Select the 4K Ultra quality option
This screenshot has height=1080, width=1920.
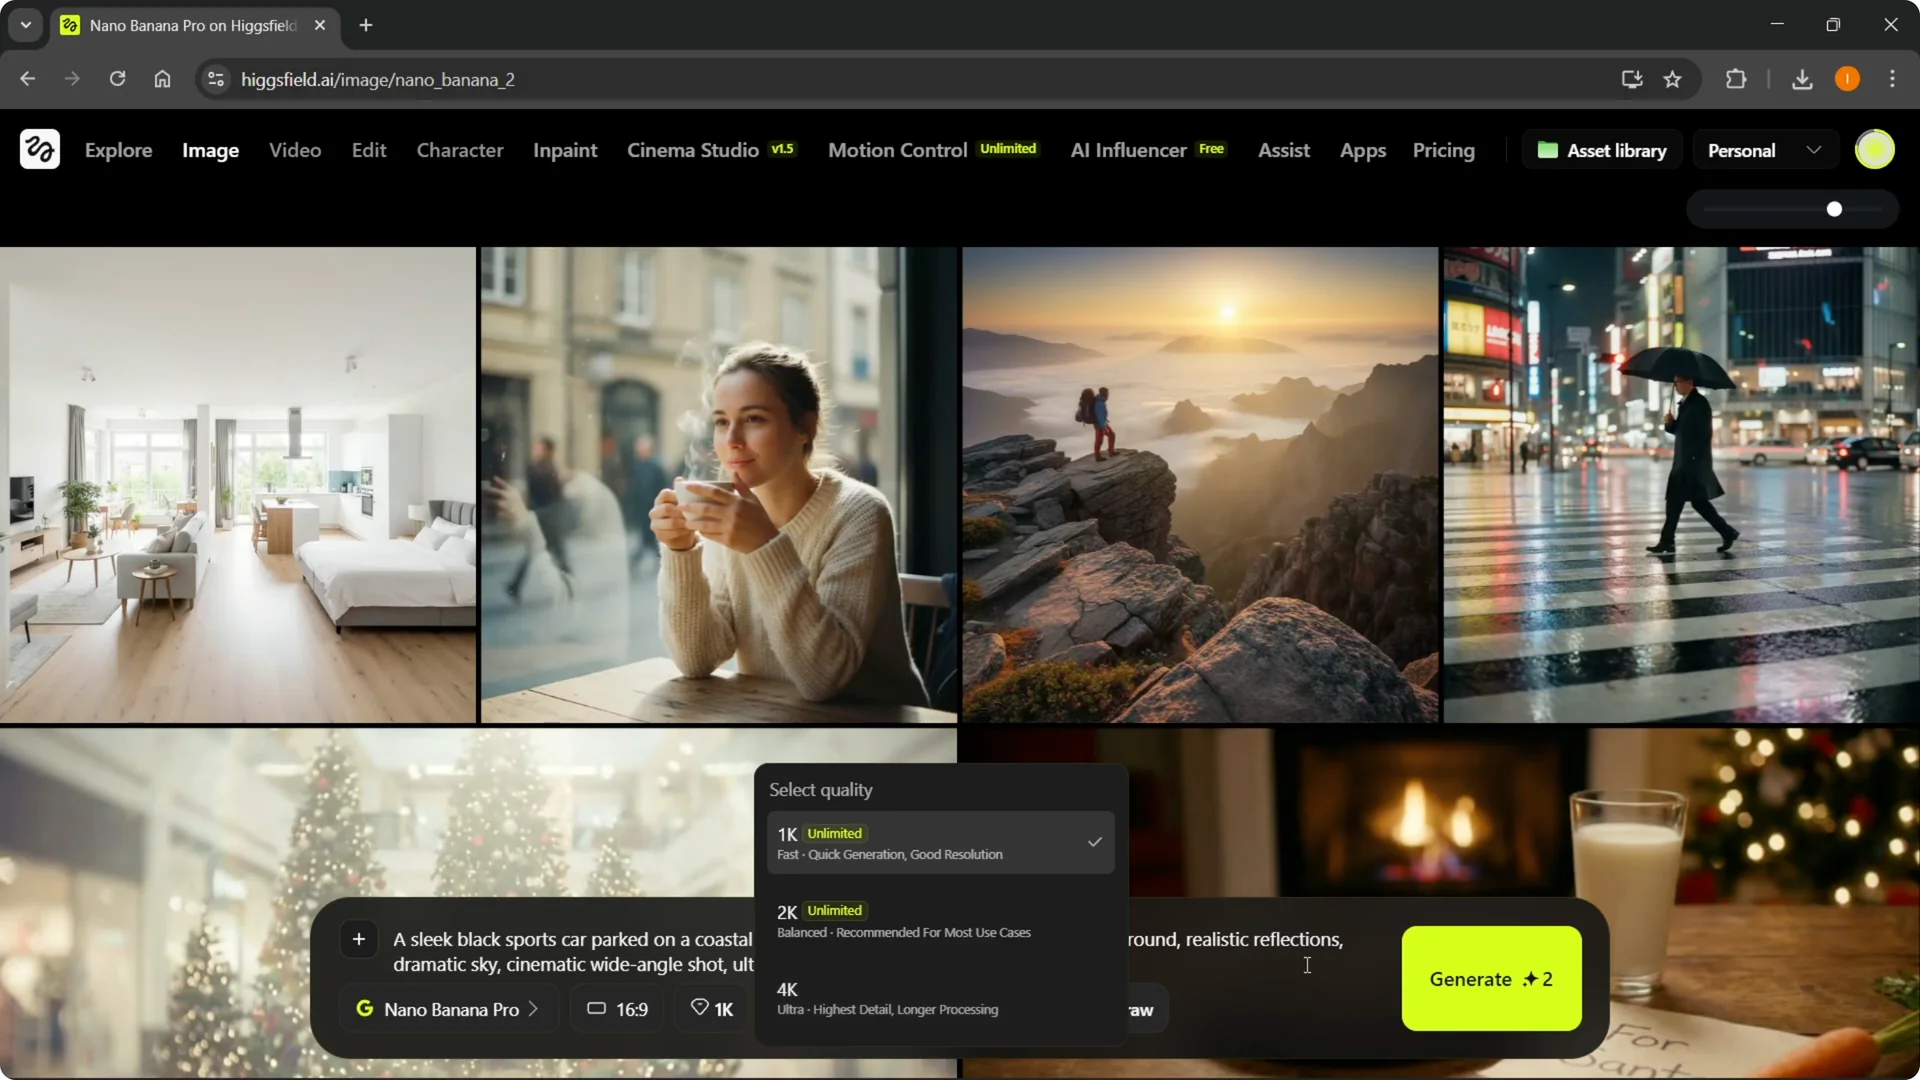pos(938,998)
